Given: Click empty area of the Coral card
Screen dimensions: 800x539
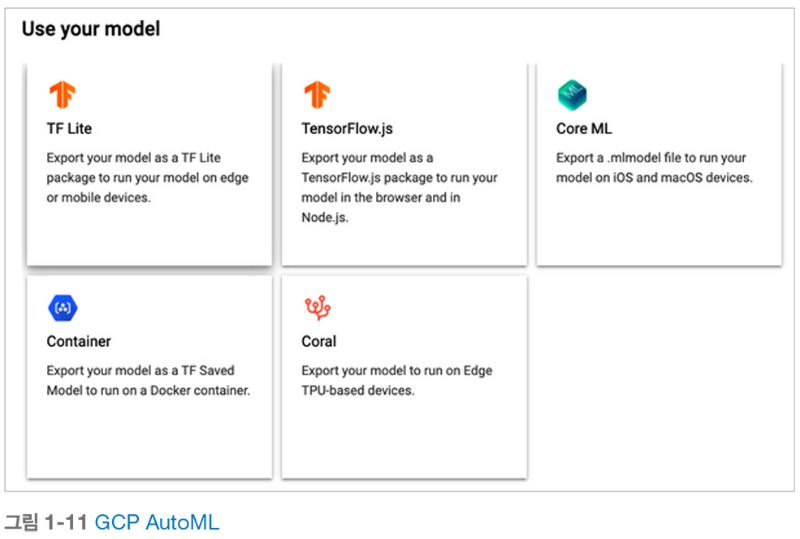Looking at the screenshot, I should 404,439.
